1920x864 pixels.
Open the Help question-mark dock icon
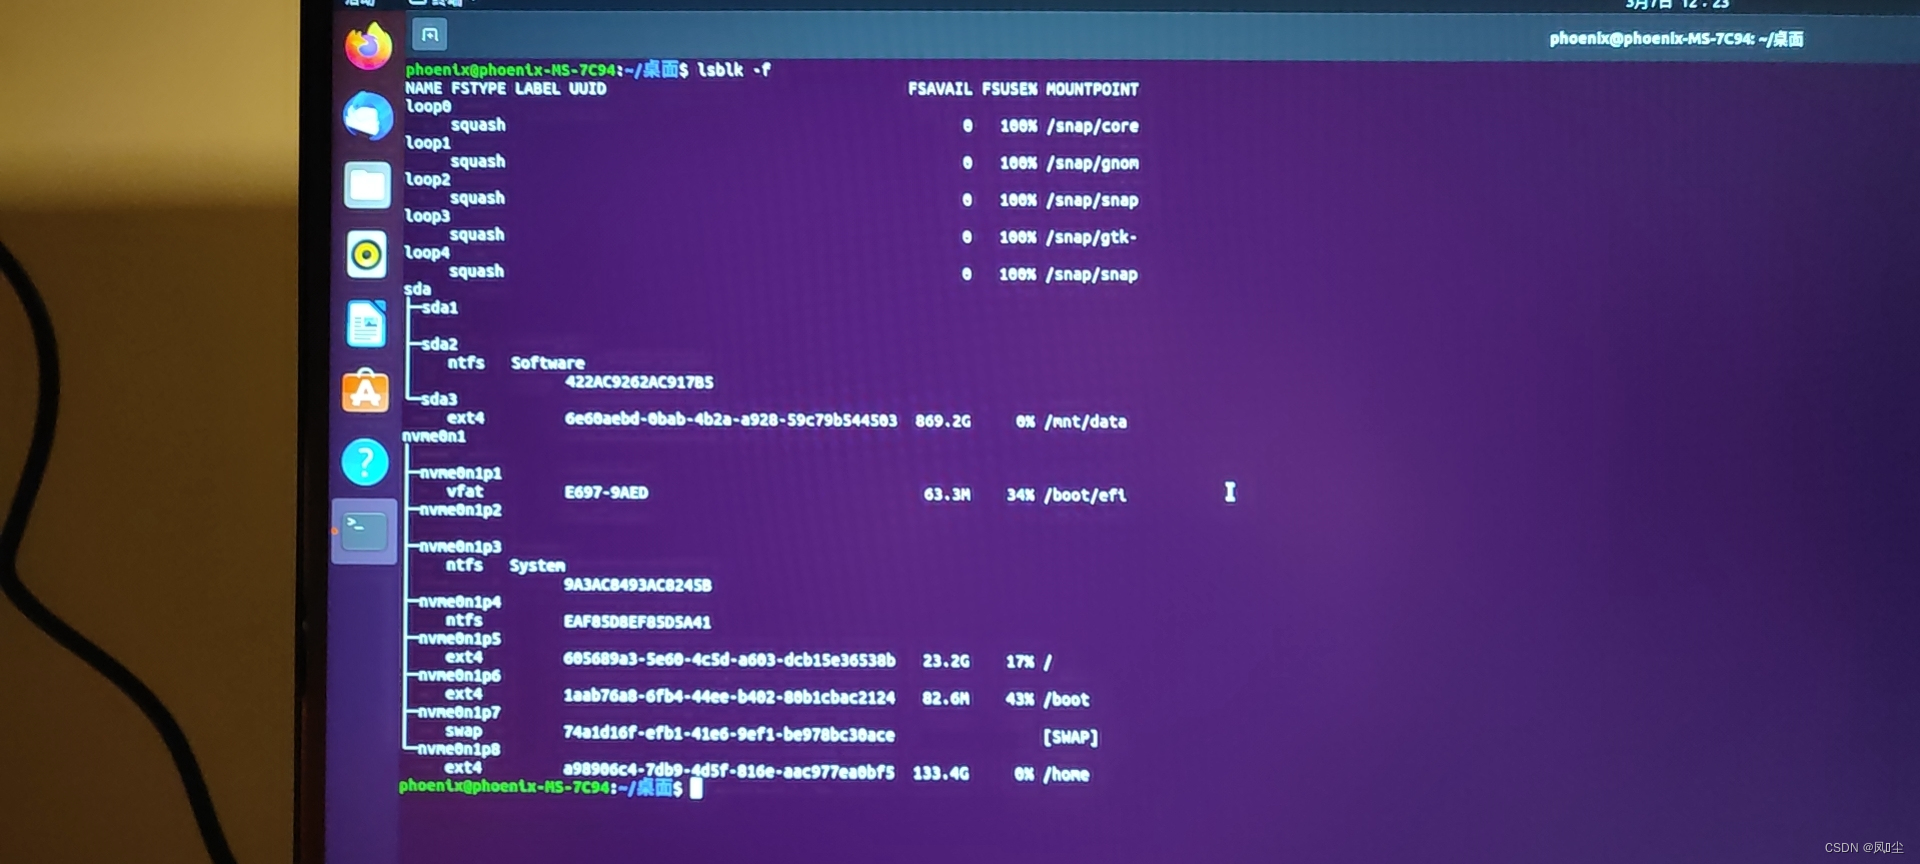365,462
